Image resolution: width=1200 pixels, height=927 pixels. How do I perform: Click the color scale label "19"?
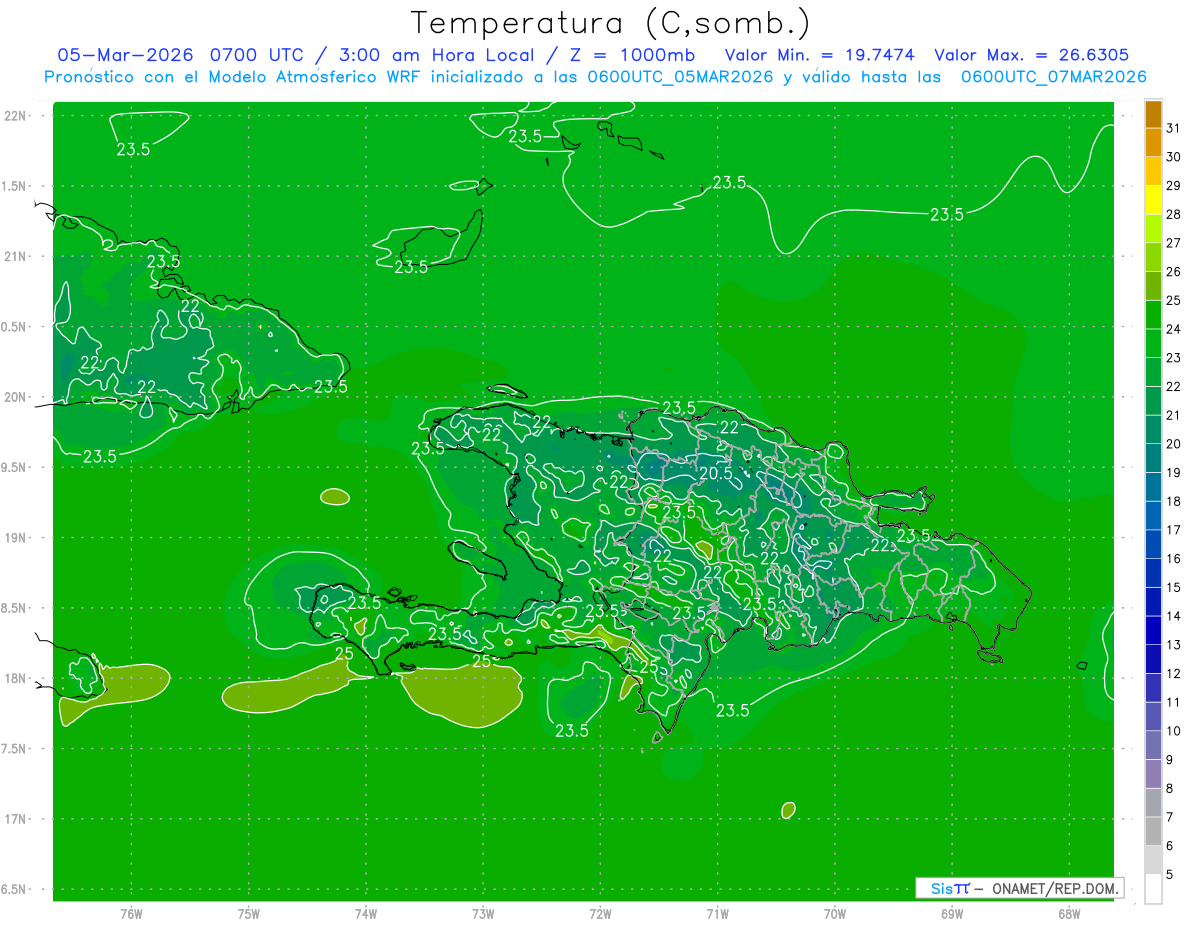(x=1174, y=473)
